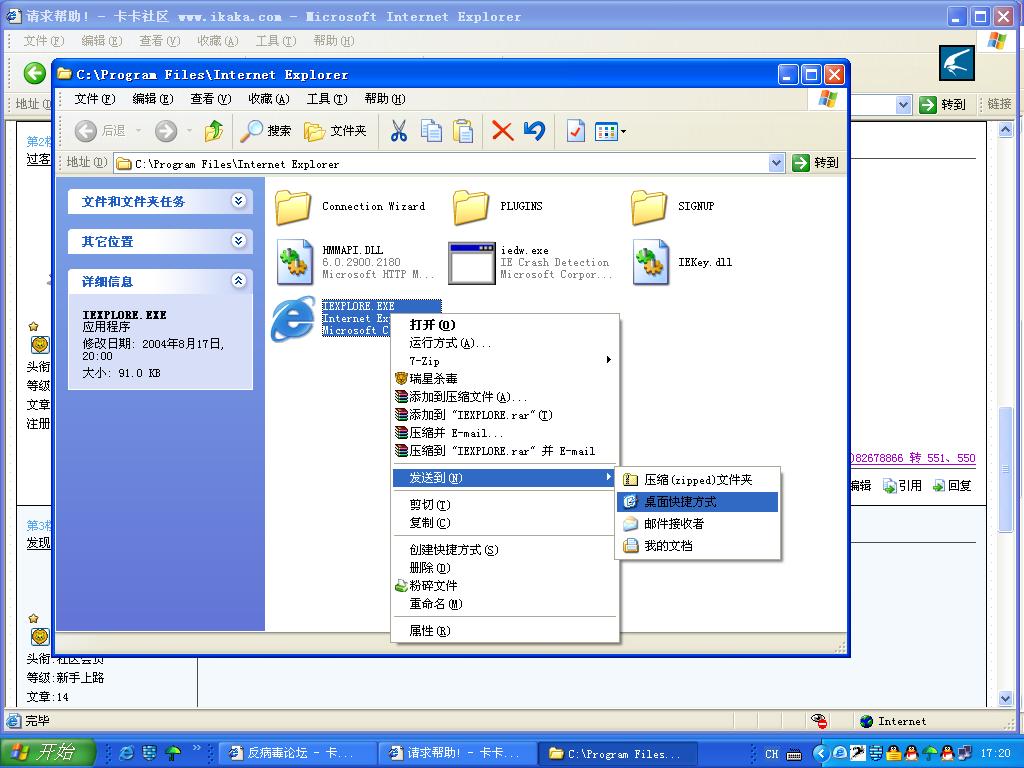This screenshot has height=768, width=1024.
Task: Click the Copy icon in toolbar
Action: (431, 131)
